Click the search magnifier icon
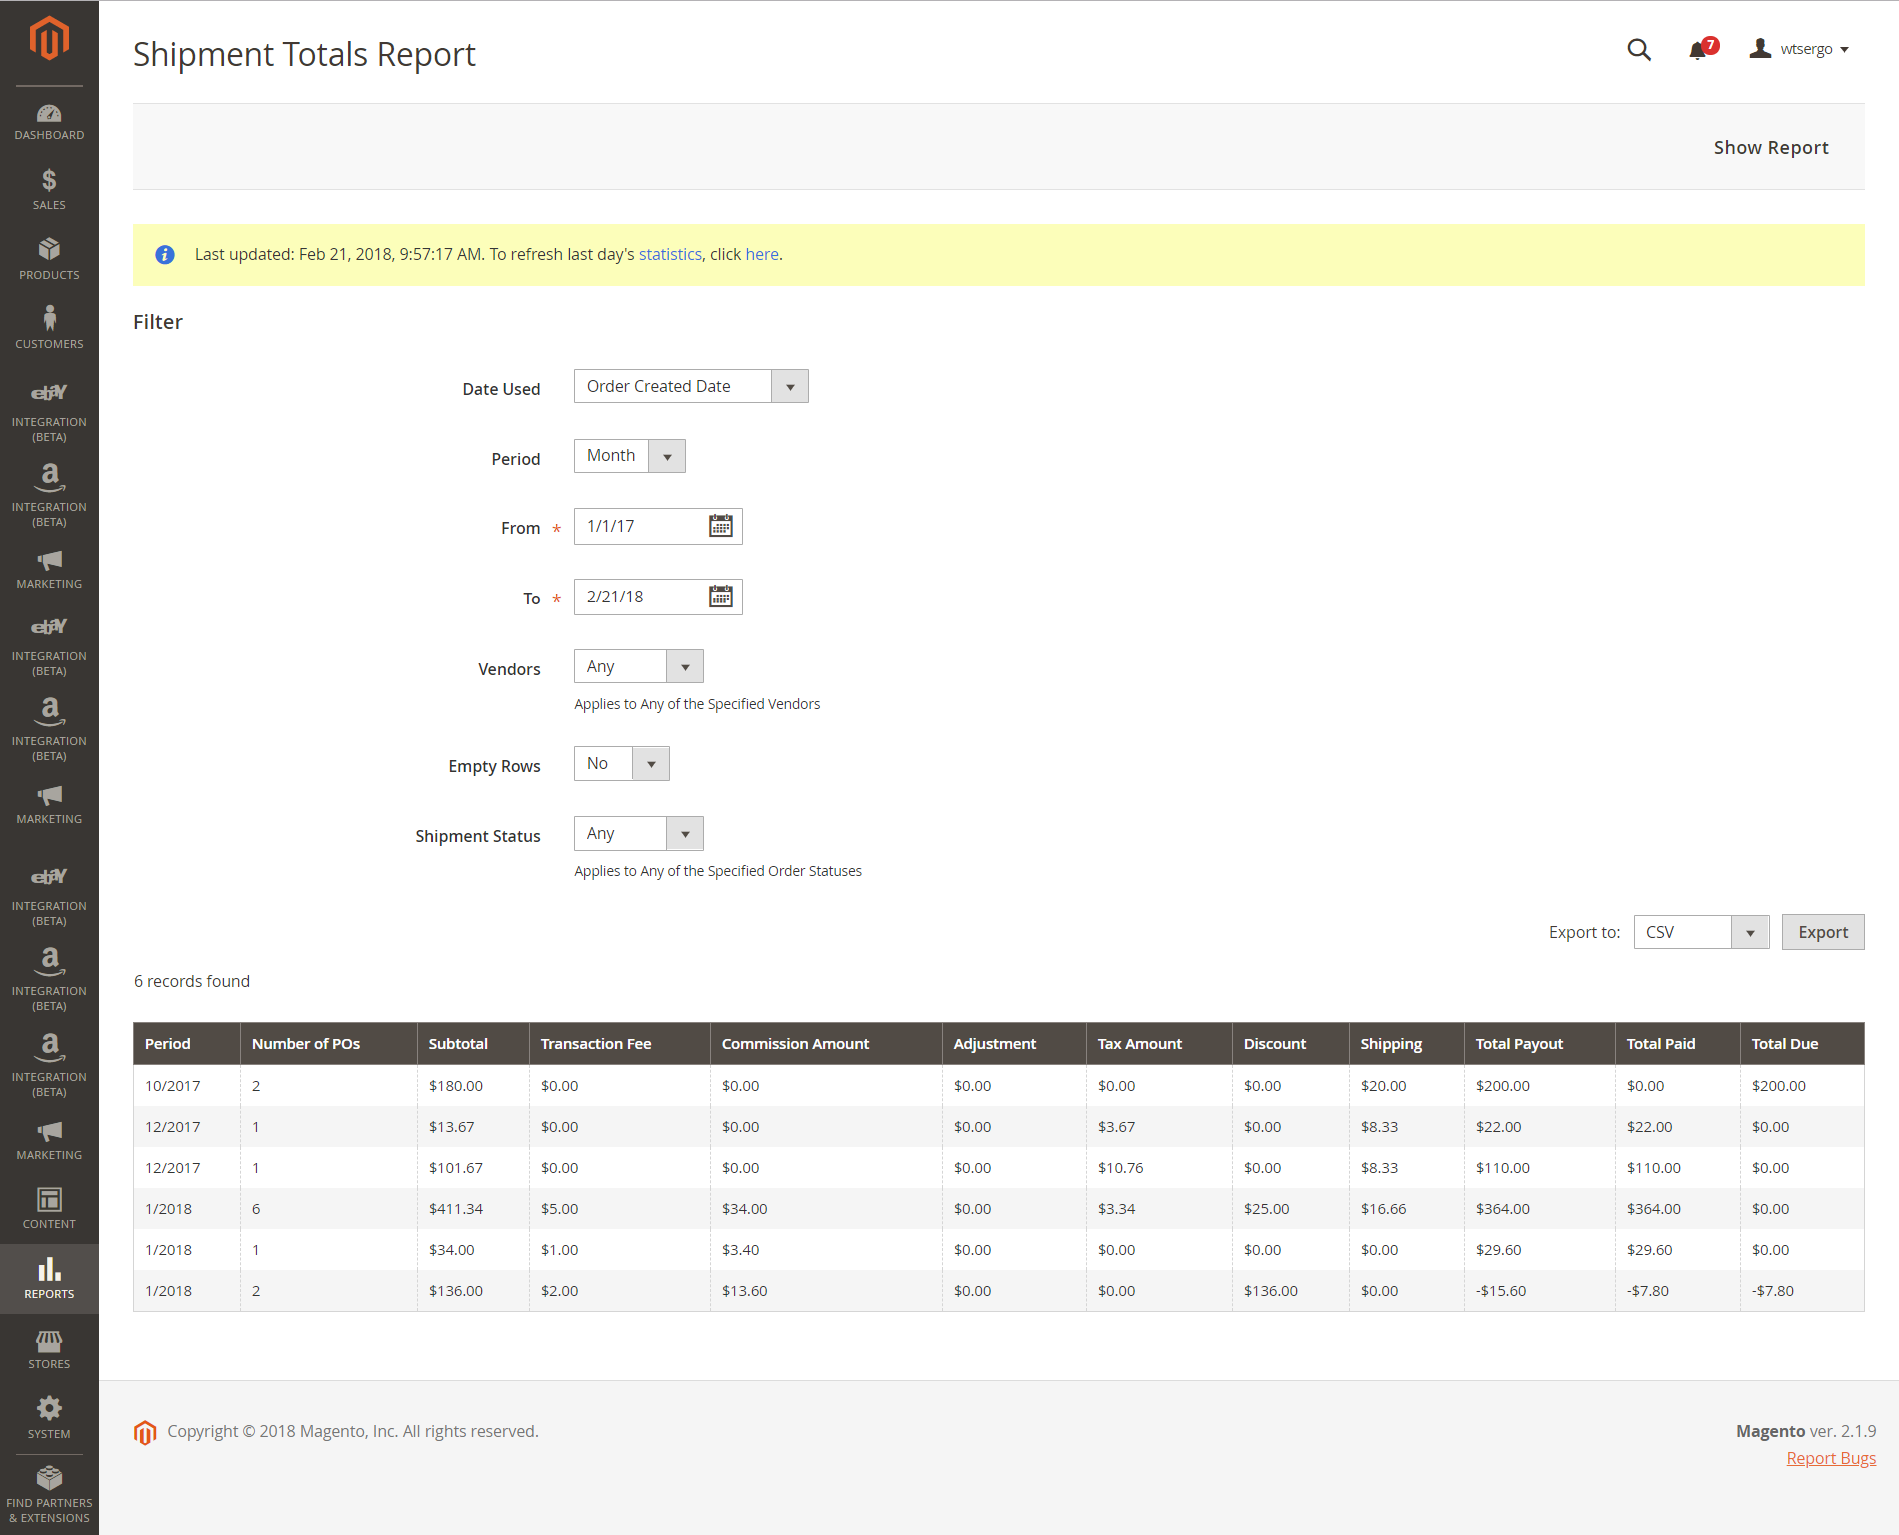Viewport: 1899px width, 1535px height. (1638, 49)
